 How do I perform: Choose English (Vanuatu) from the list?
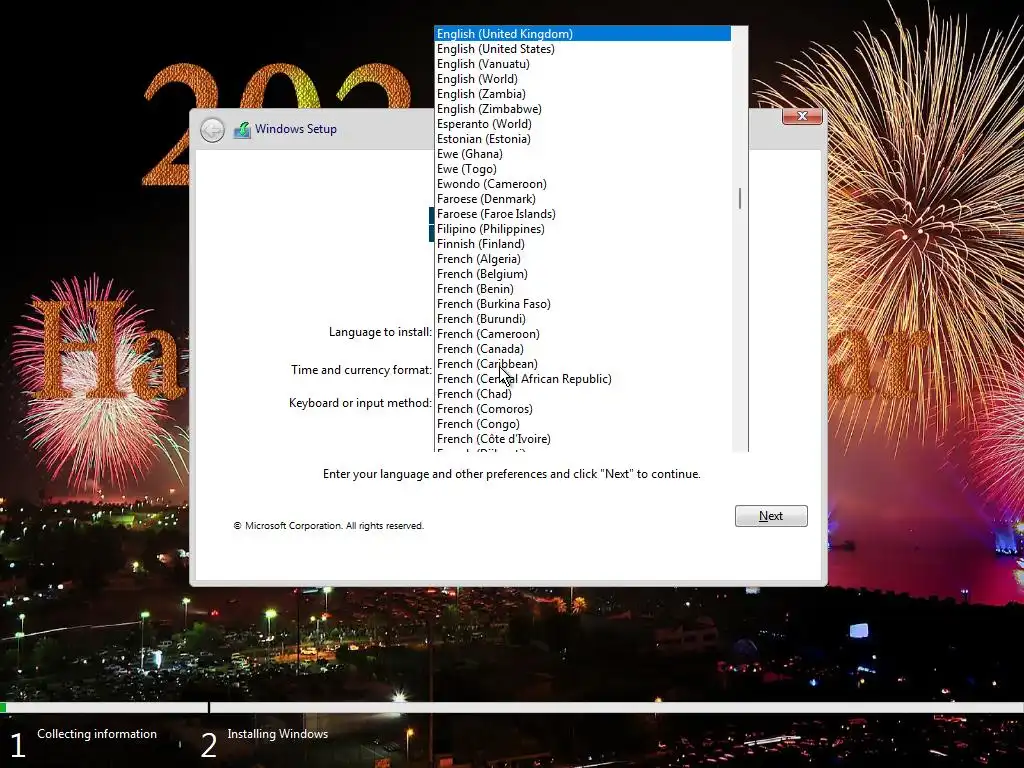(x=583, y=63)
